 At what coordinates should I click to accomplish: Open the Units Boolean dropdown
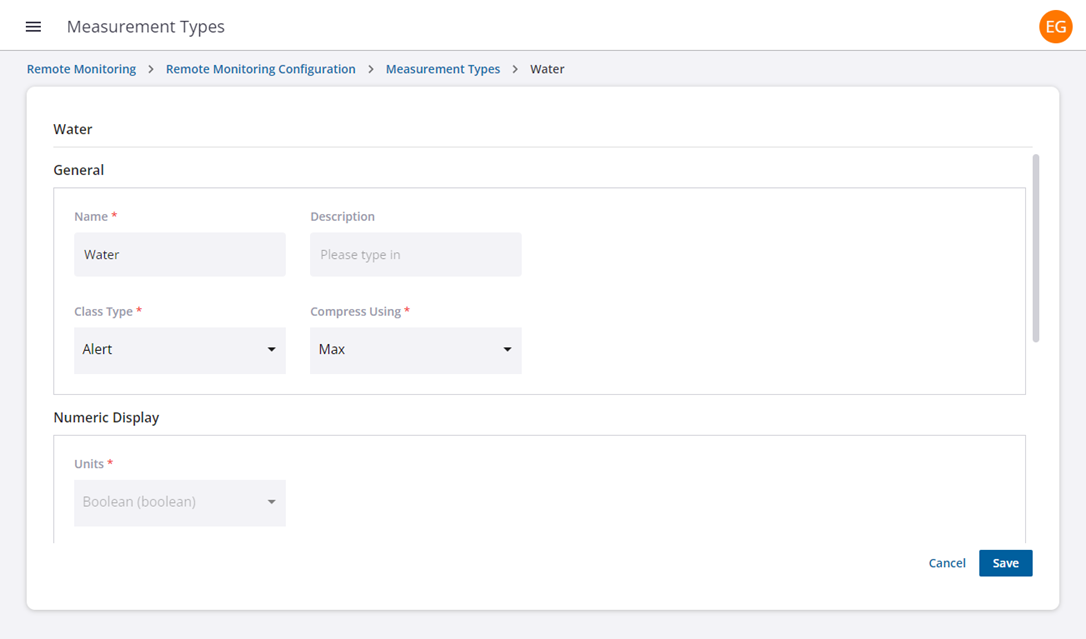pos(179,502)
